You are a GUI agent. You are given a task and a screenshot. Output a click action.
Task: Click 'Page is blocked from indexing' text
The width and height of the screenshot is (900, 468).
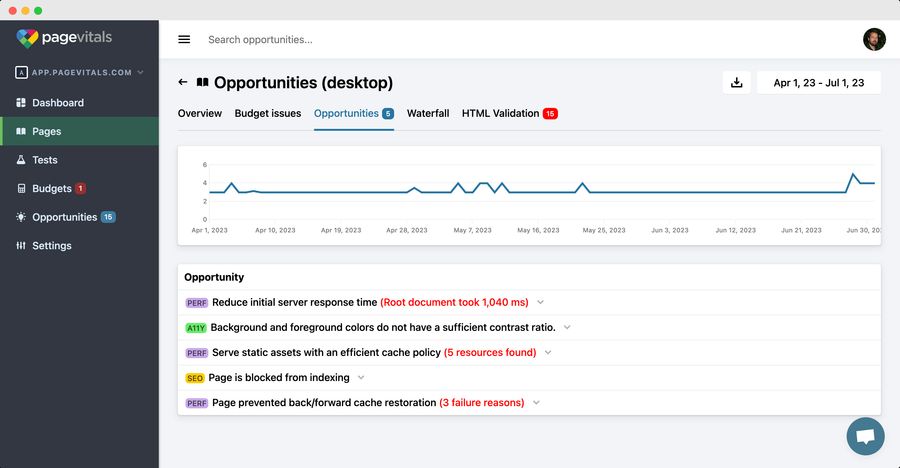(279, 377)
